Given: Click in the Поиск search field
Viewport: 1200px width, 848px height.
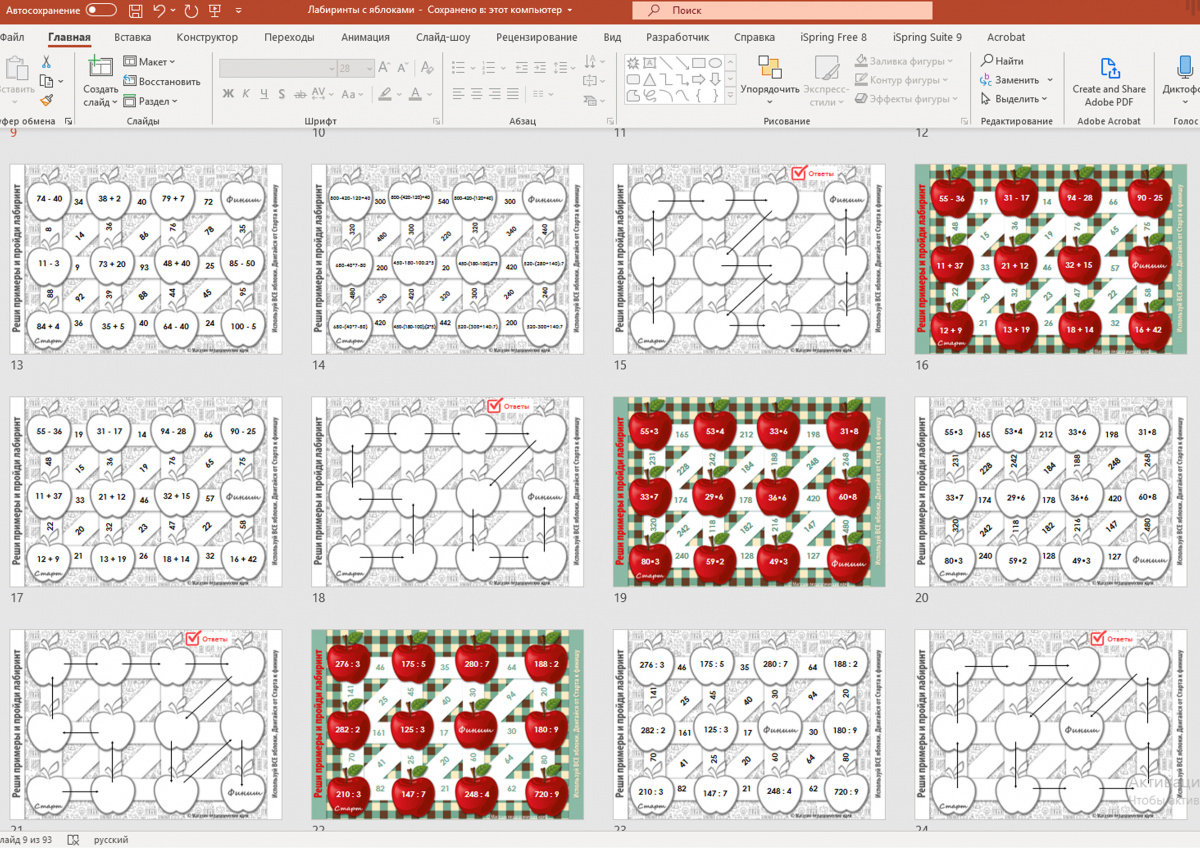Looking at the screenshot, I should (x=782, y=10).
